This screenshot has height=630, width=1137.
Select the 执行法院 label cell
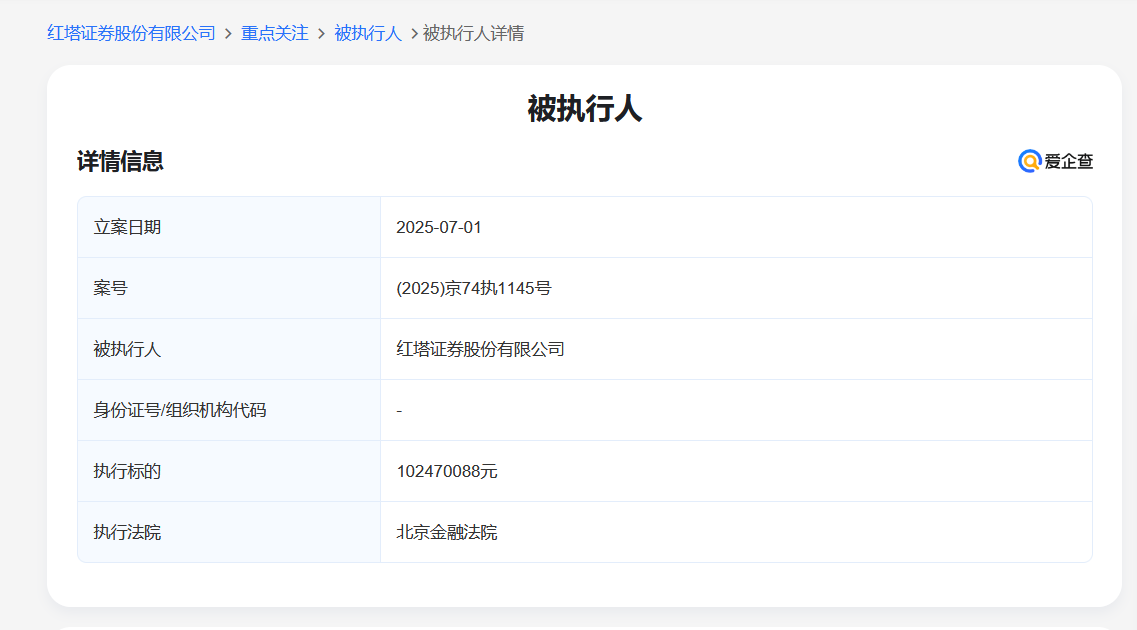[229, 531]
